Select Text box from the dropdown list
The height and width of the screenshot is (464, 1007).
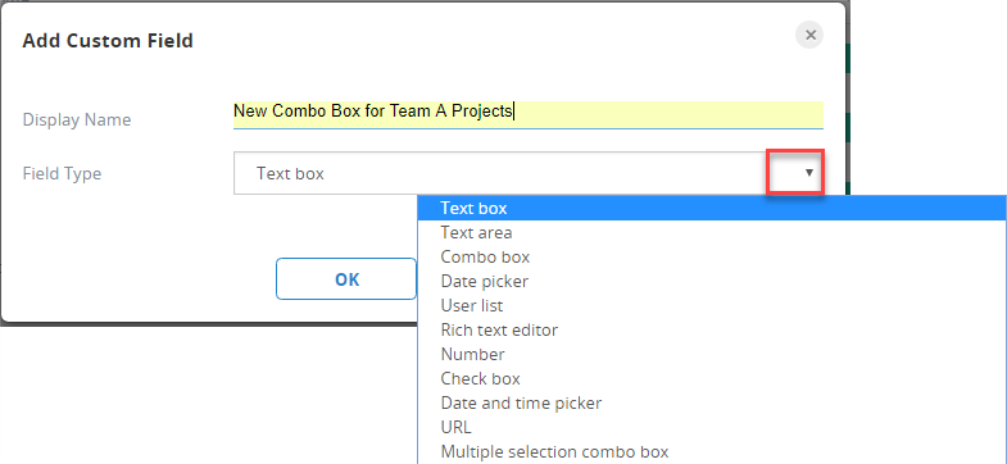(x=474, y=208)
